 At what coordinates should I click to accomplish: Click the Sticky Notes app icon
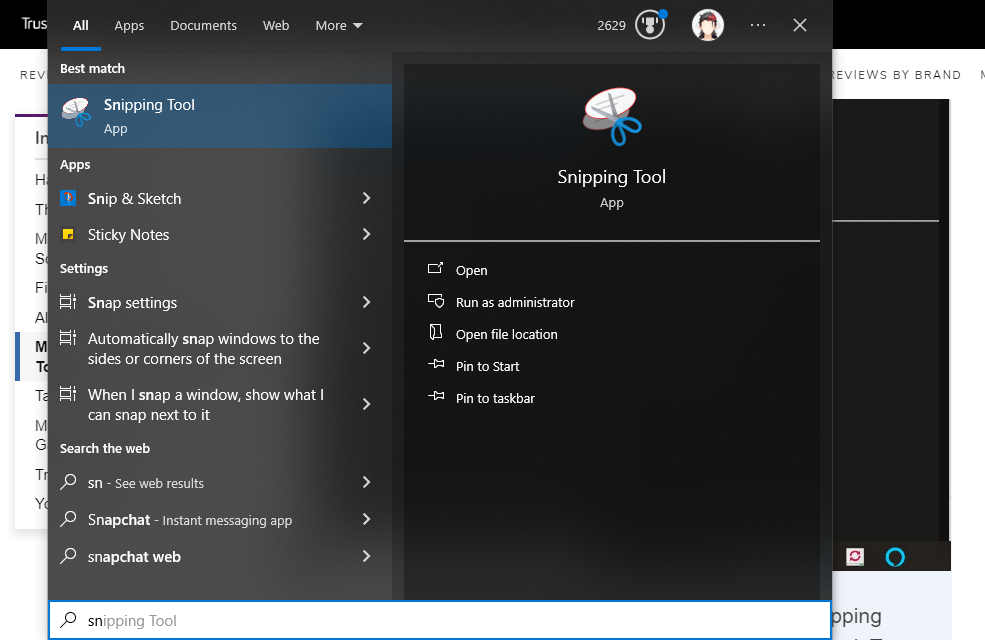point(68,234)
